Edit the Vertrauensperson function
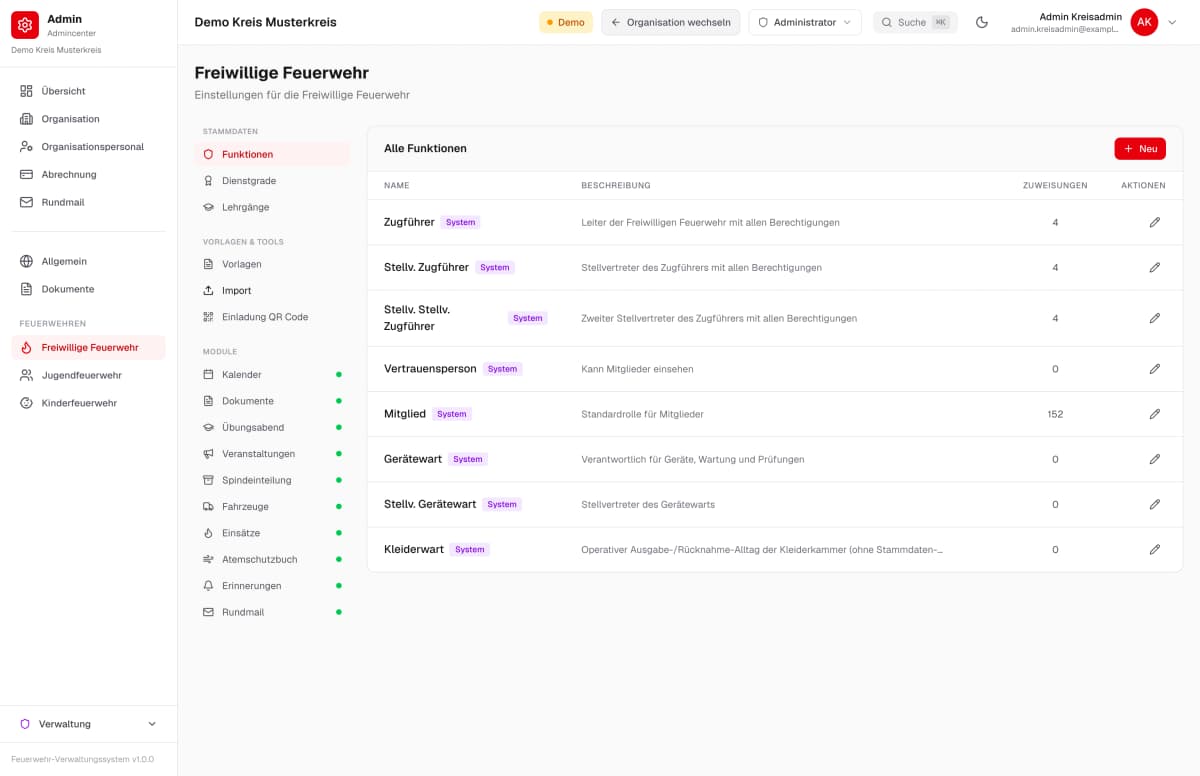The image size is (1200, 776). [x=1155, y=369]
